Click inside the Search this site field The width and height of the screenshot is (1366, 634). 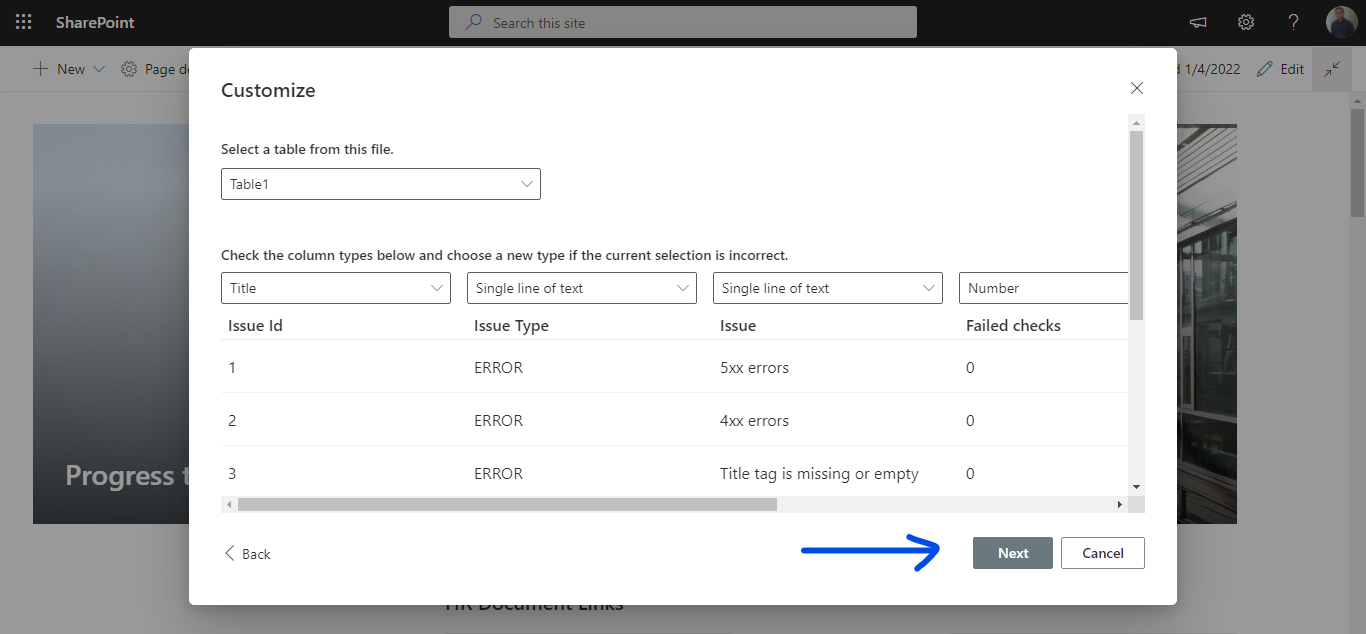[x=683, y=22]
